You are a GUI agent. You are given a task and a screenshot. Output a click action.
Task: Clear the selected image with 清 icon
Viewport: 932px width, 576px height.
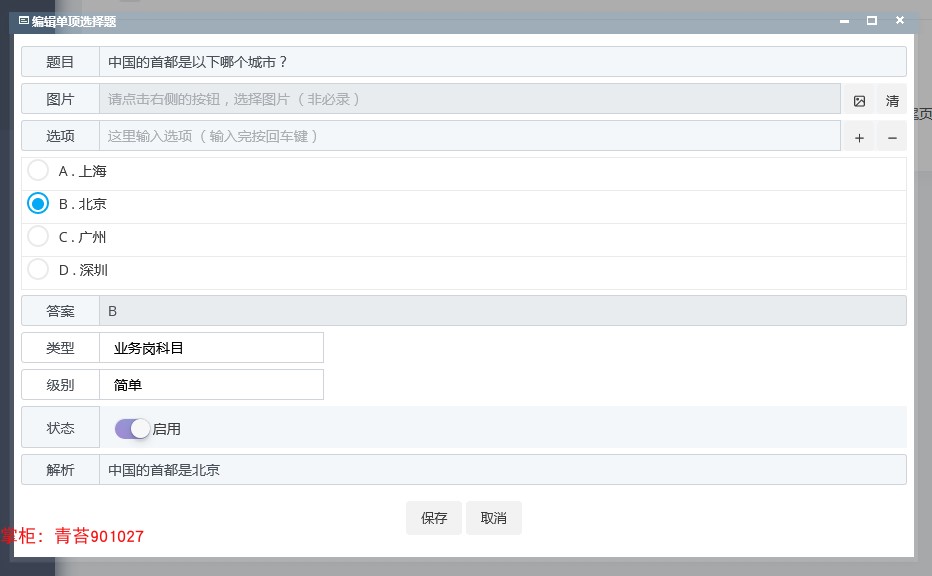click(892, 100)
